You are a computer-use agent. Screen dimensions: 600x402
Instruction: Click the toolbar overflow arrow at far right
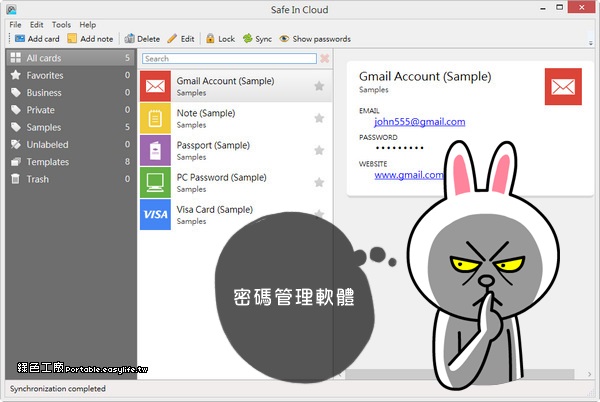tap(590, 43)
